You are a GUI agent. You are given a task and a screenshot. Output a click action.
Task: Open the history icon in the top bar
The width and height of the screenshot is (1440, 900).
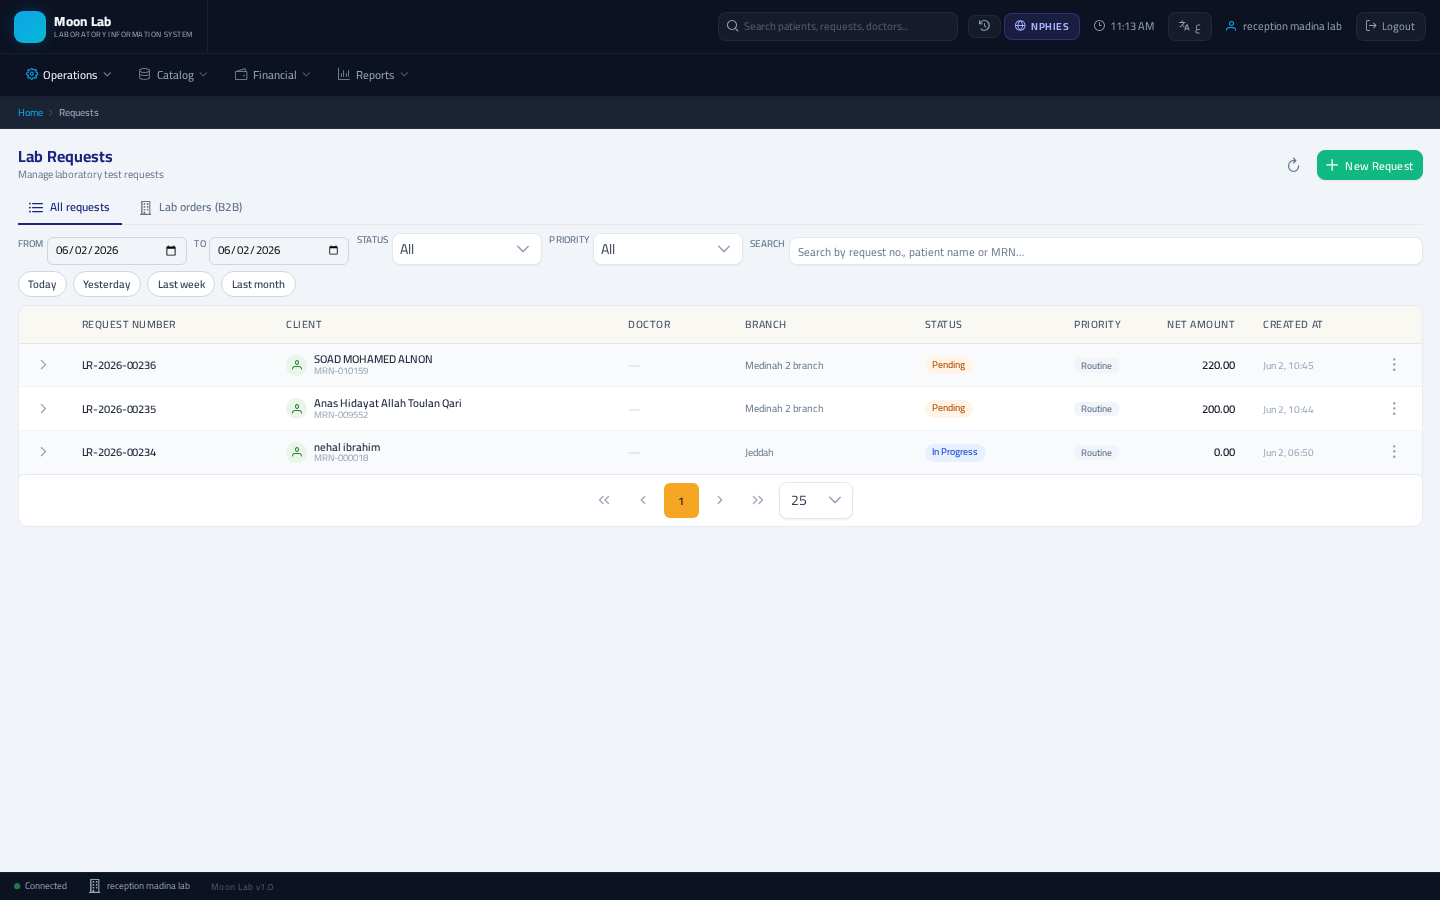pos(984,26)
